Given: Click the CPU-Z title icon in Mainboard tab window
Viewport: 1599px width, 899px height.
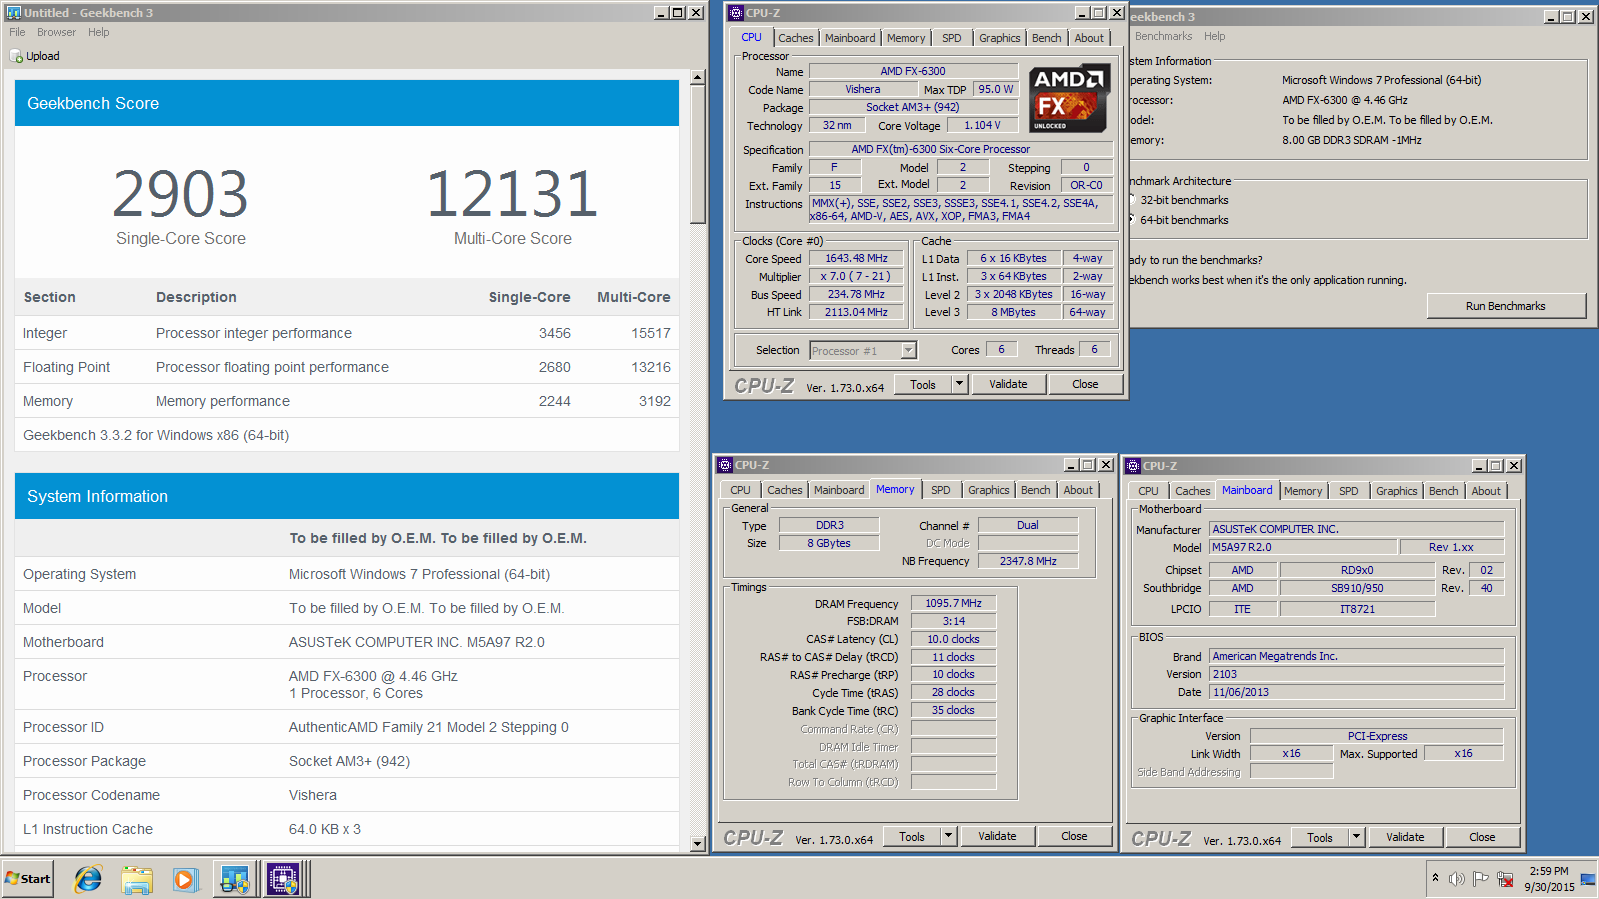Looking at the screenshot, I should (1133, 466).
